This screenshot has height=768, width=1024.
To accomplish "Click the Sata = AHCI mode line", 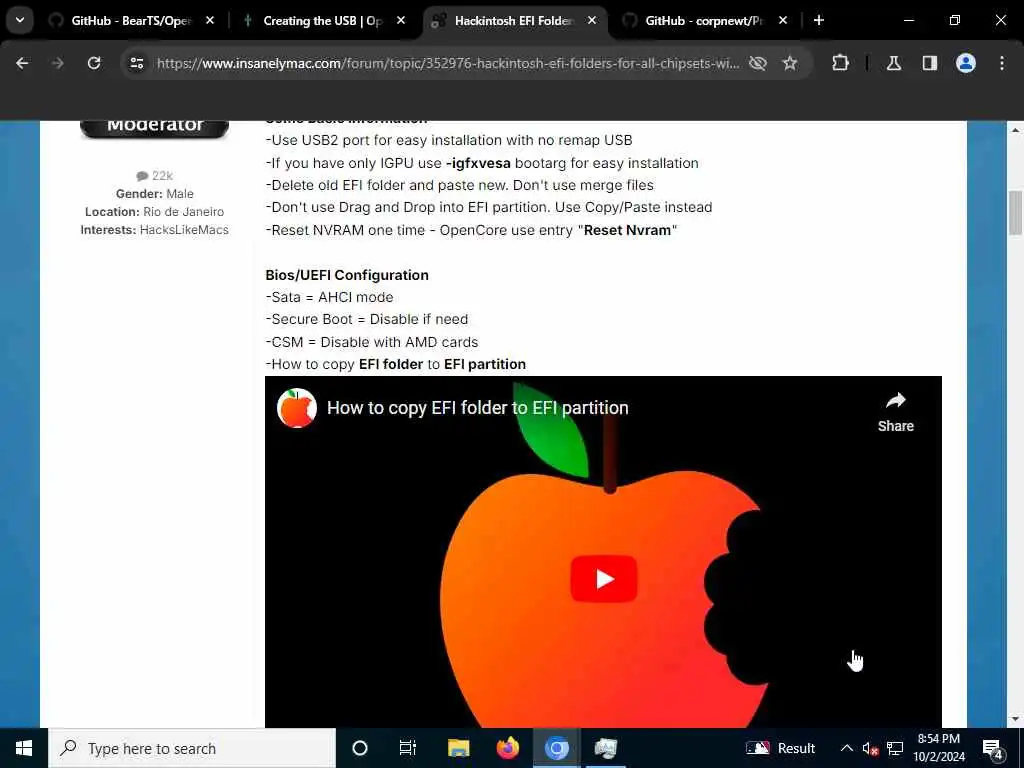I will pyautogui.click(x=329, y=297).
